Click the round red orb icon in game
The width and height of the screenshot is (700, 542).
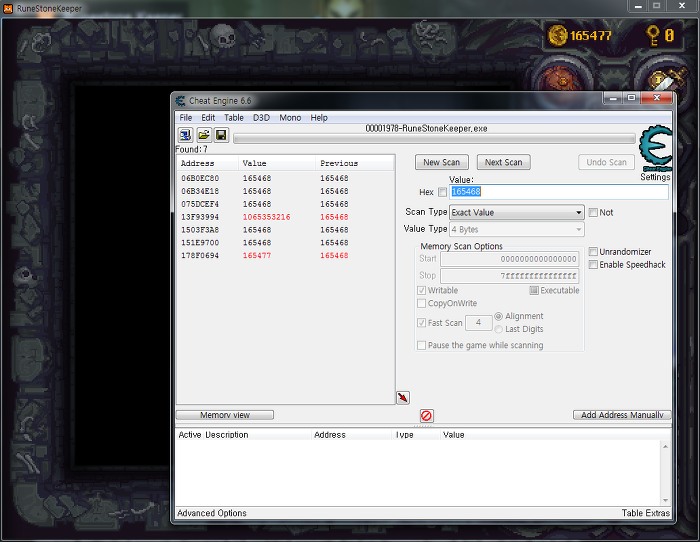click(562, 80)
